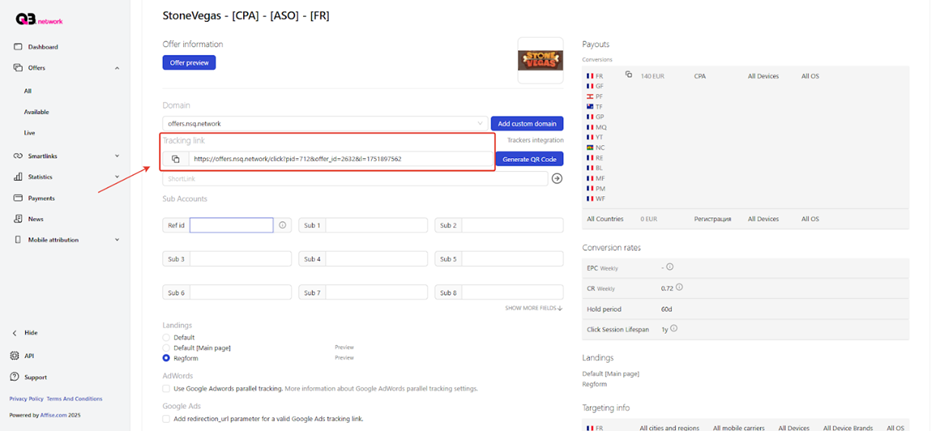Enable Google Adwords parallel tracking checkbox

click(x=166, y=388)
